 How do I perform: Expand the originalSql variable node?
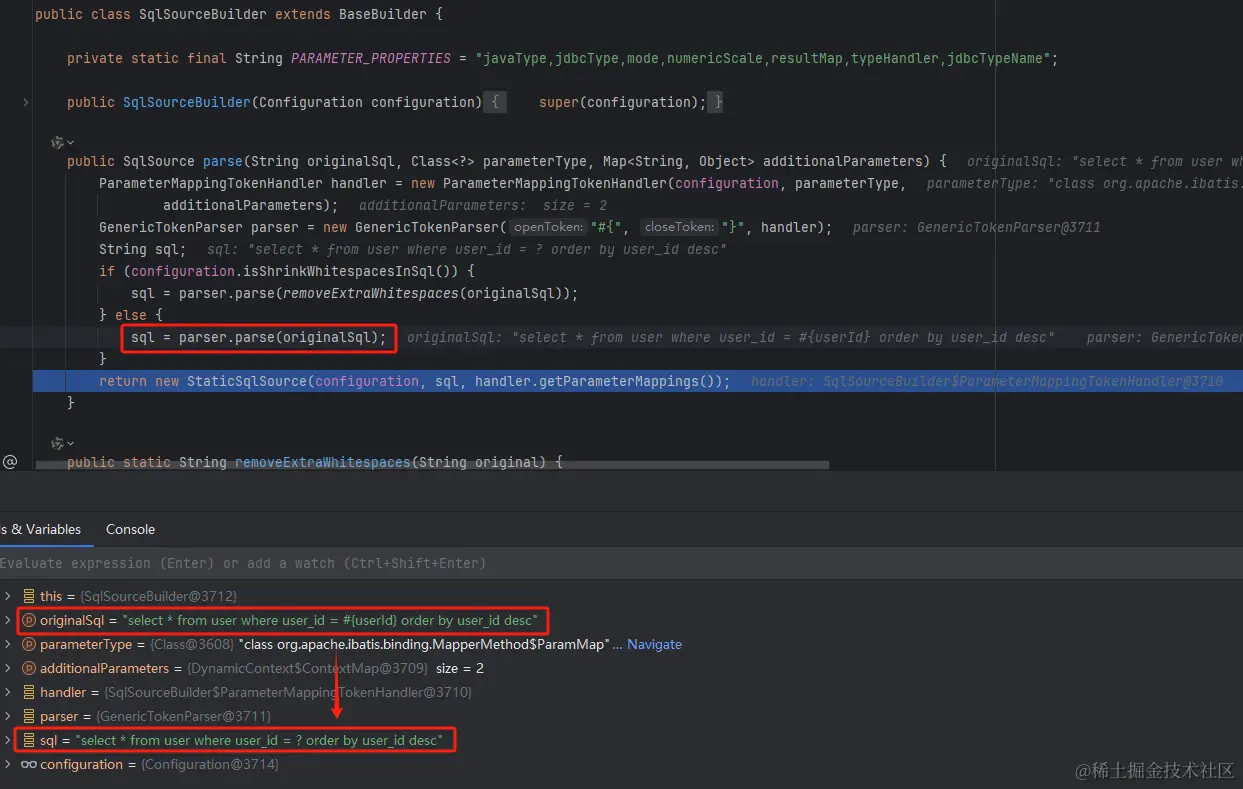point(8,620)
